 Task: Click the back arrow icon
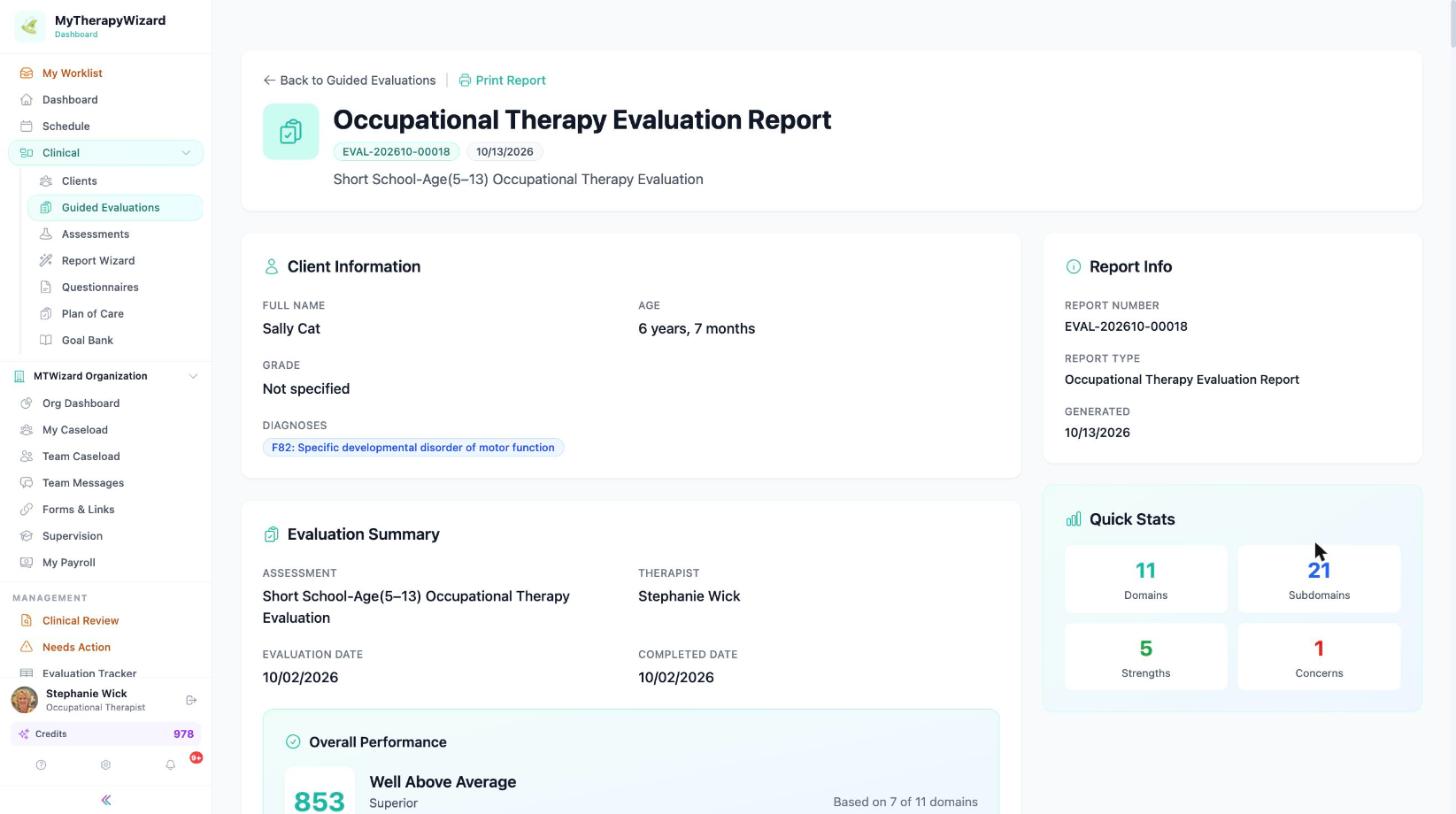269,80
